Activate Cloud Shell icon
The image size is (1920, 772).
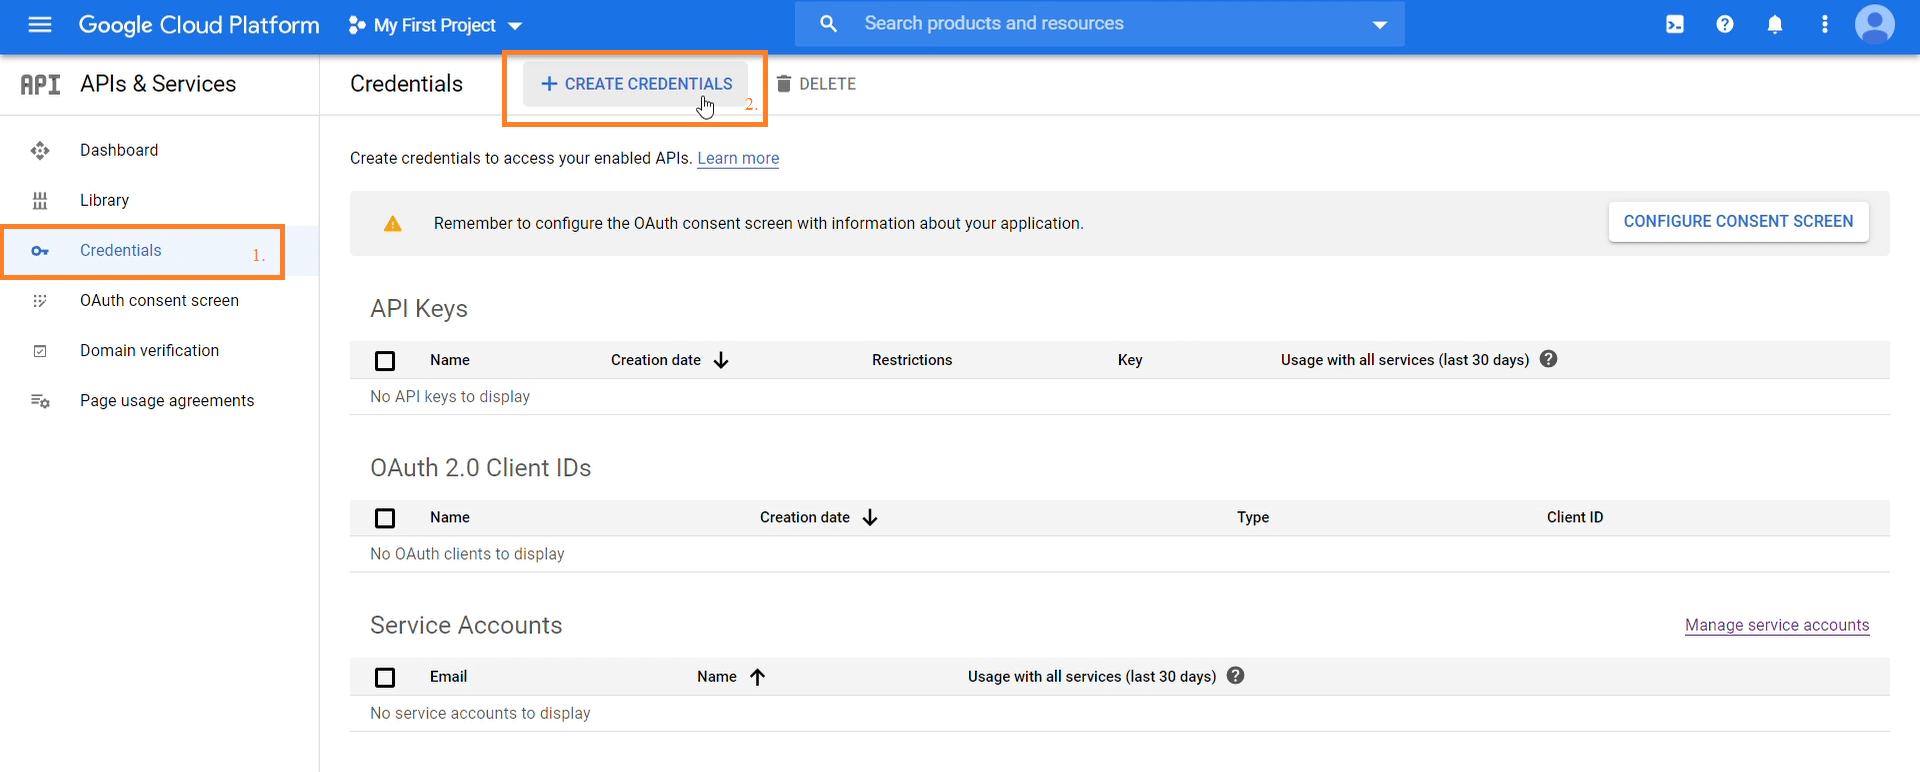1675,25
